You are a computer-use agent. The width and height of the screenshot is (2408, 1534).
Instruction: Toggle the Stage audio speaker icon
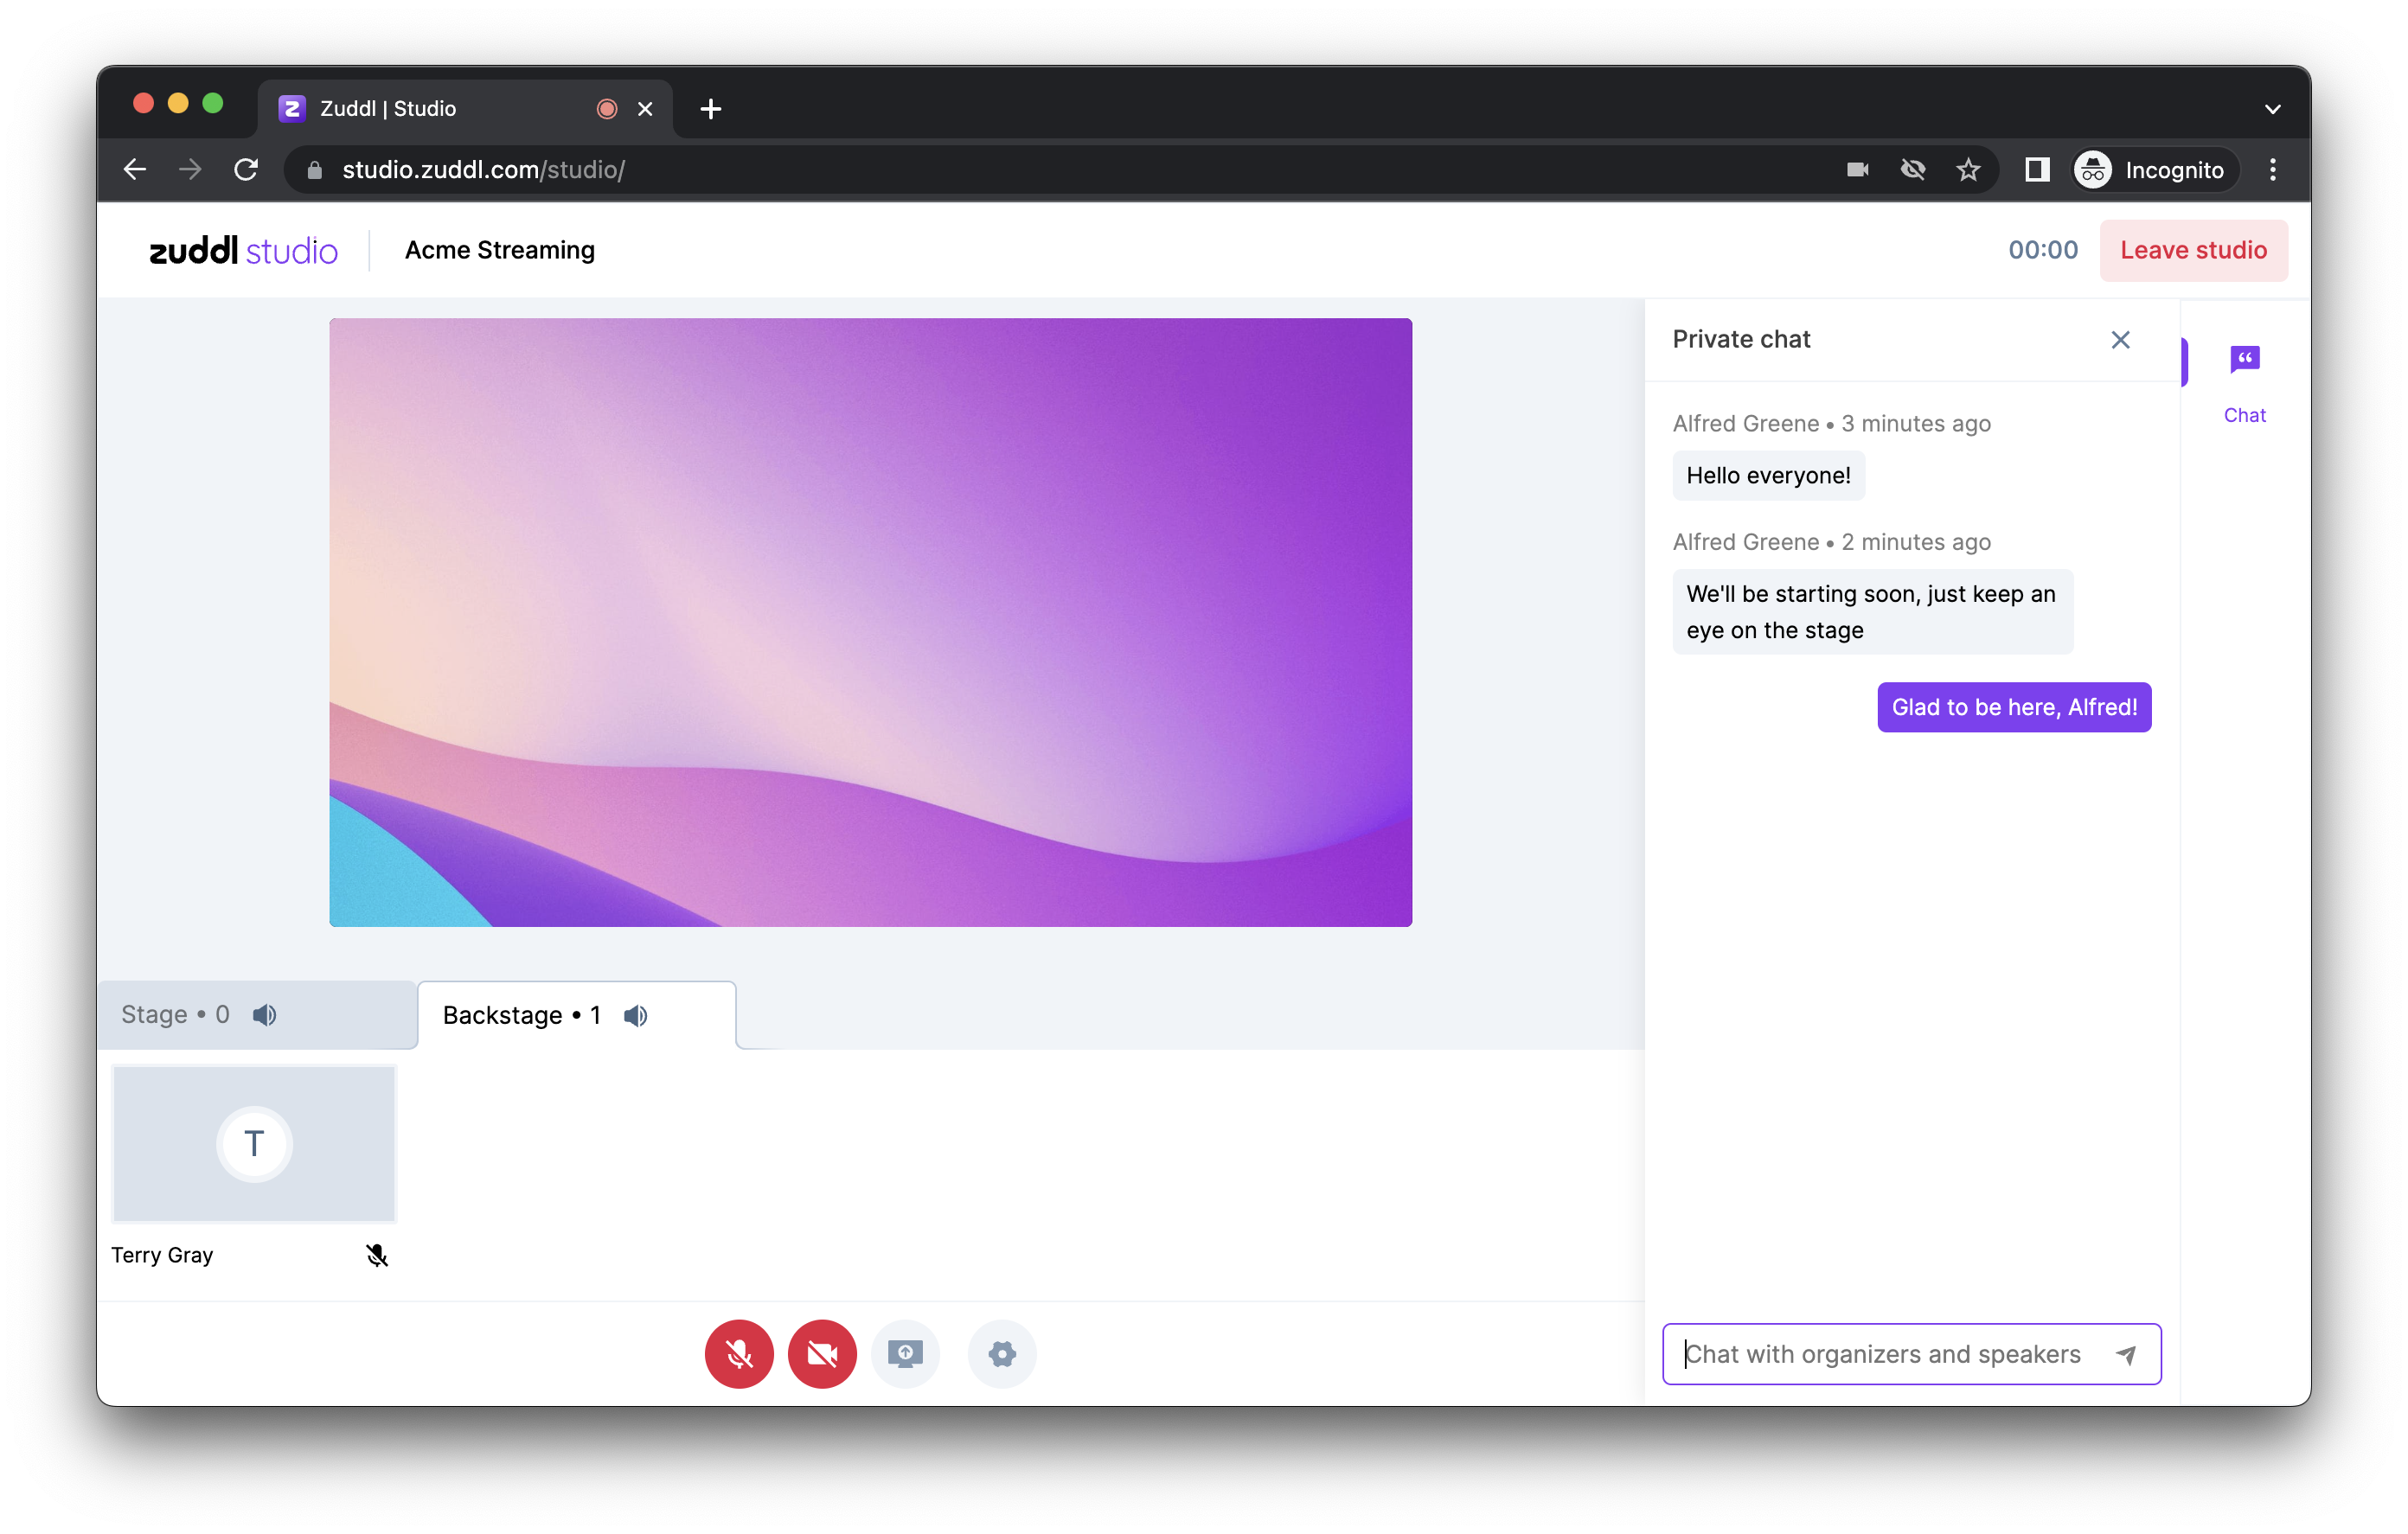coord(265,1015)
